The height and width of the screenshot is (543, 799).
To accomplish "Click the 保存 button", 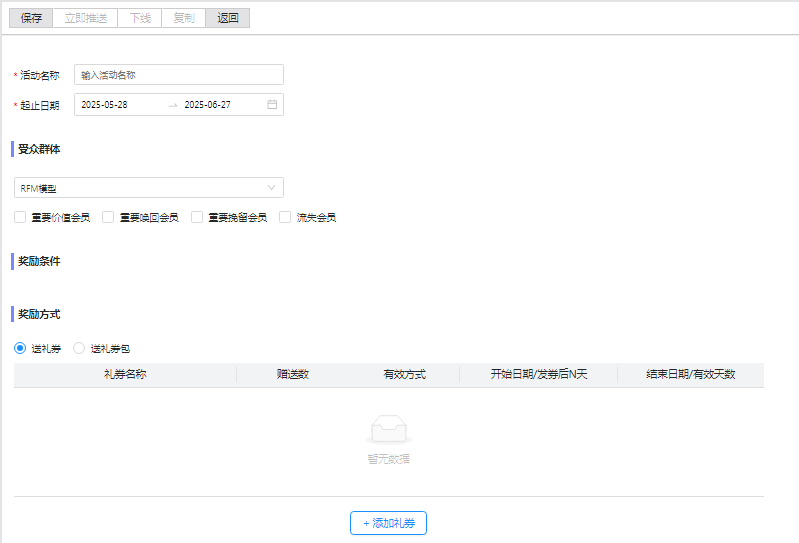I will [x=31, y=18].
